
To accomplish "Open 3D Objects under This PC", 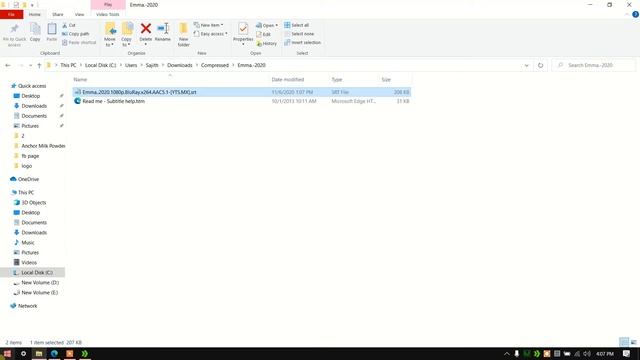I will click(x=33, y=202).
